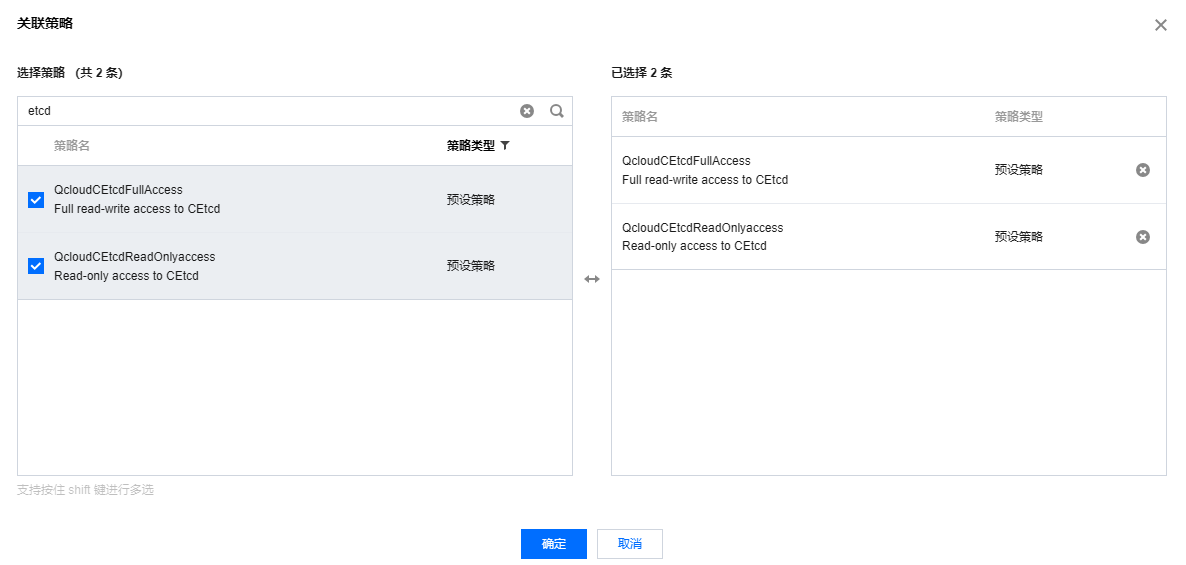This screenshot has width=1186, height=565.
Task: Click the right panel 策略类型 header
Action: (x=1018, y=117)
